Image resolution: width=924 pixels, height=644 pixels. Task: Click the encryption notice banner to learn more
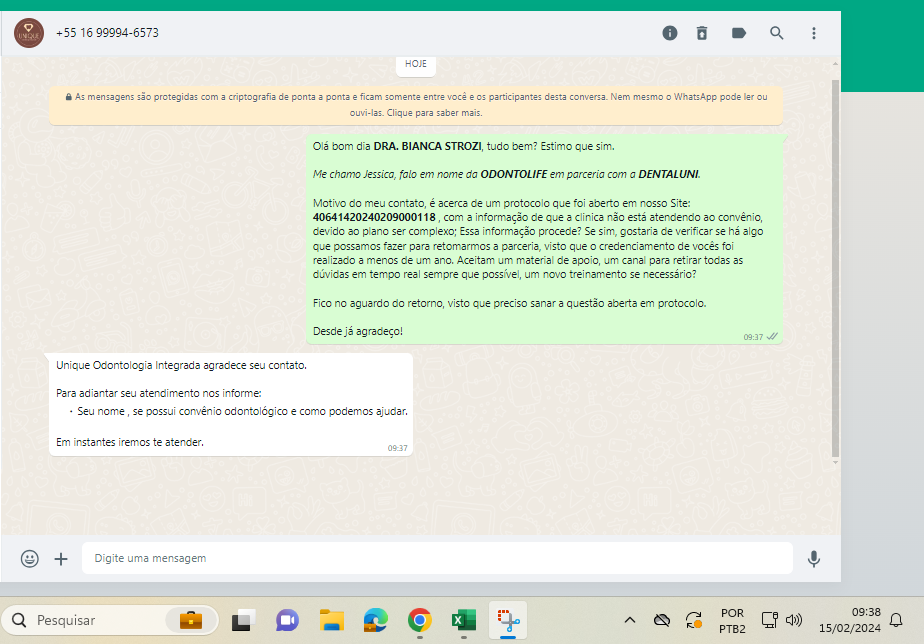pyautogui.click(x=416, y=104)
